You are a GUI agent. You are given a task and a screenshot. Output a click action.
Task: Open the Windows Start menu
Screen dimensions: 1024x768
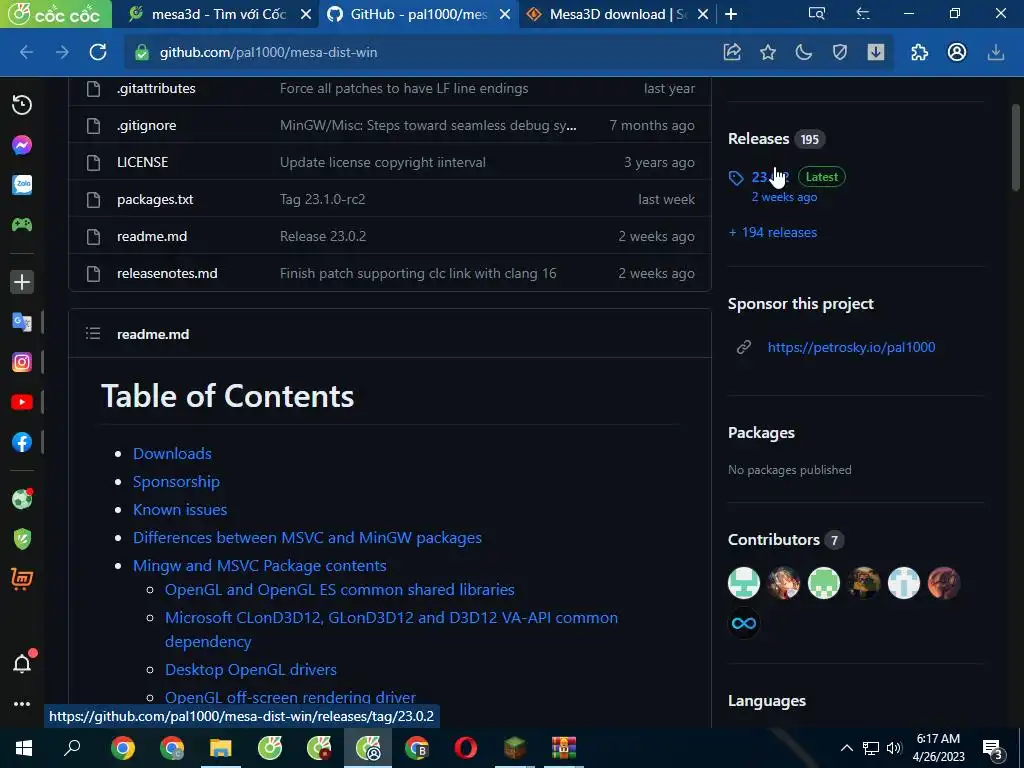[x=24, y=748]
